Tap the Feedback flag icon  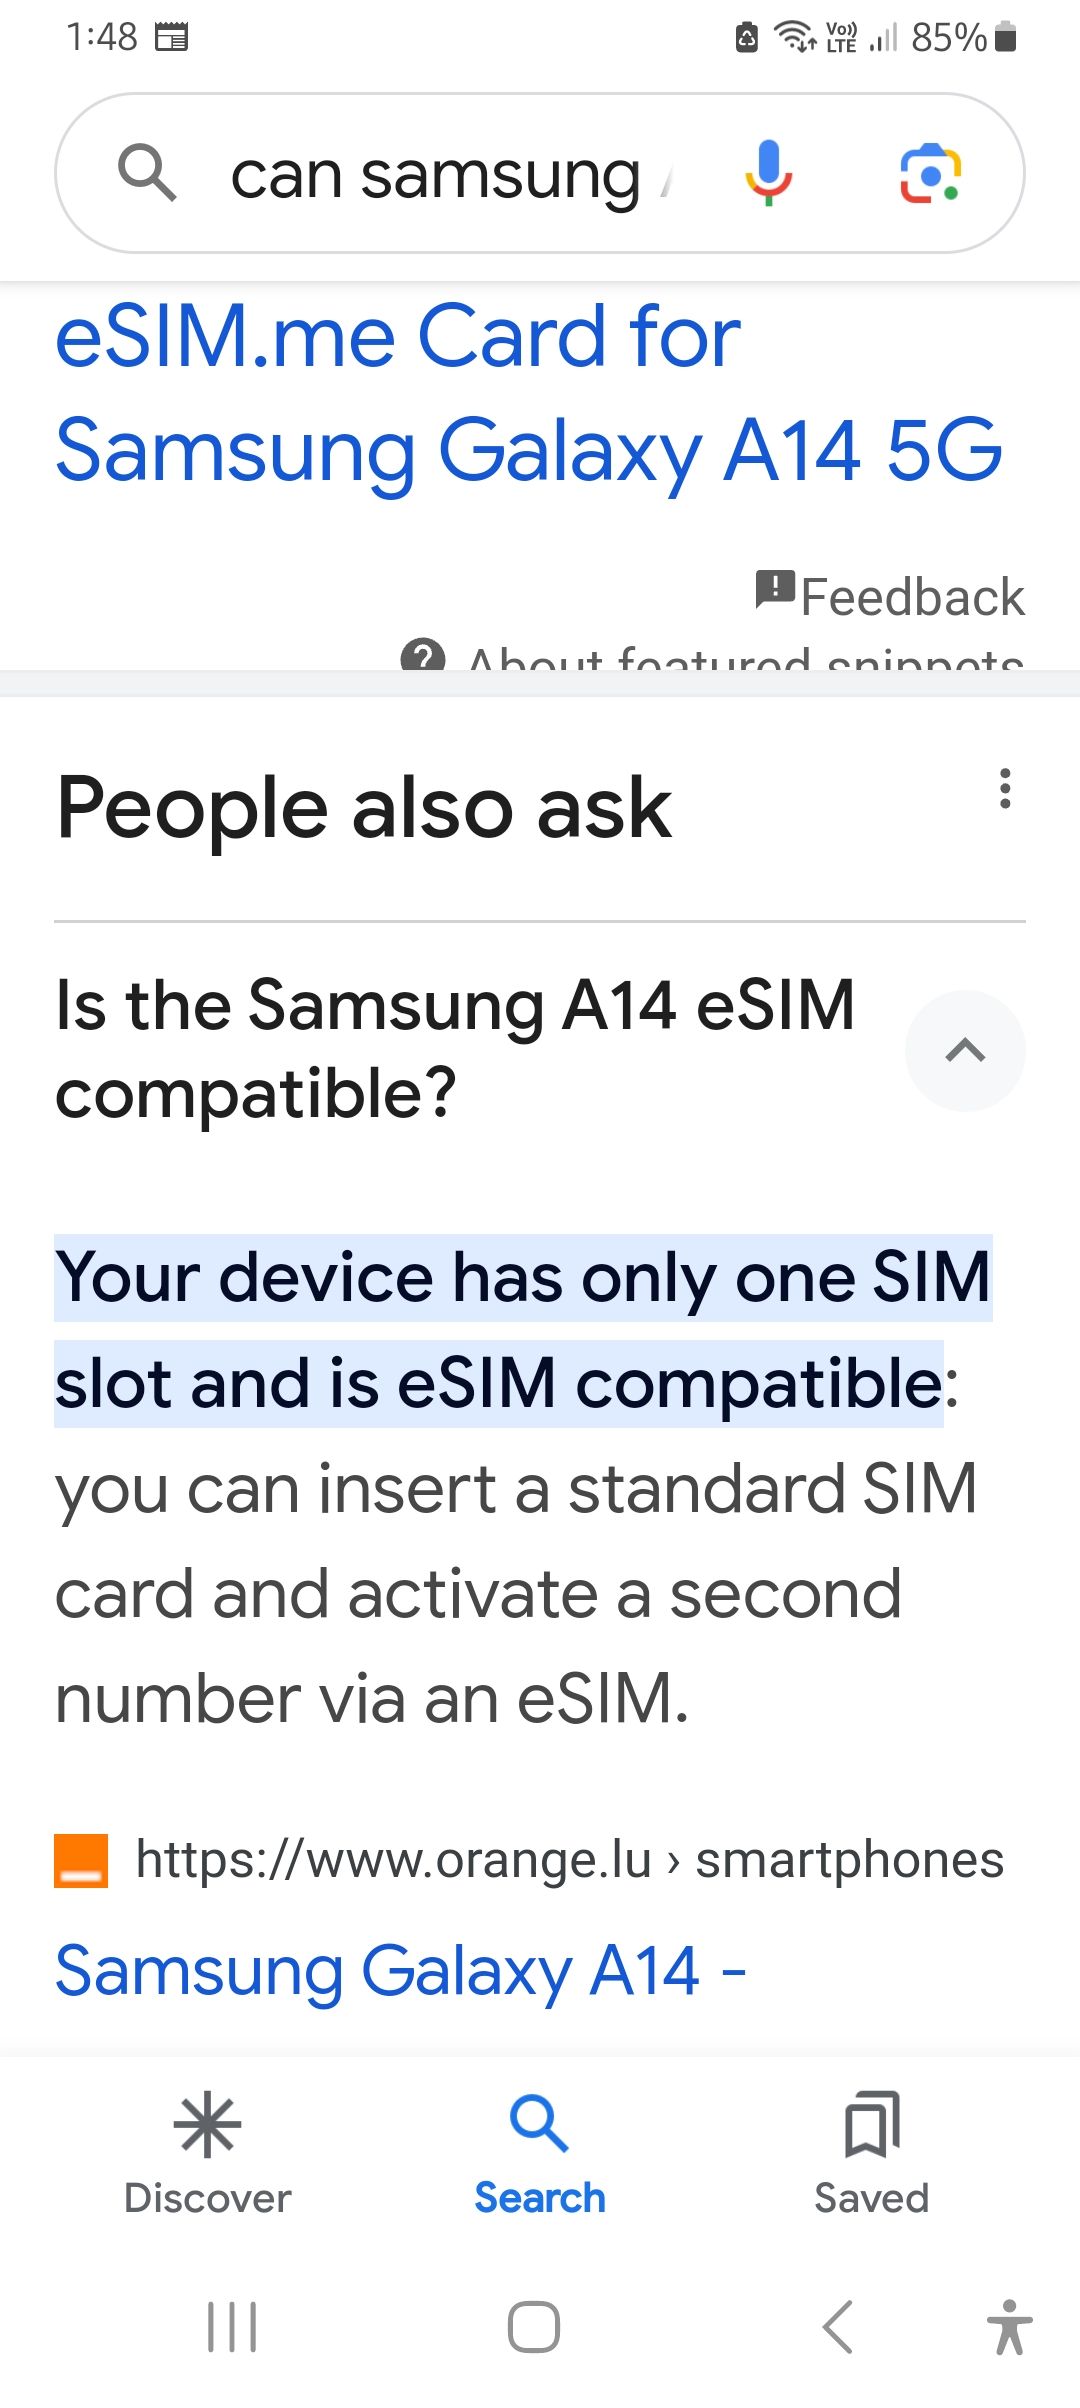775,590
